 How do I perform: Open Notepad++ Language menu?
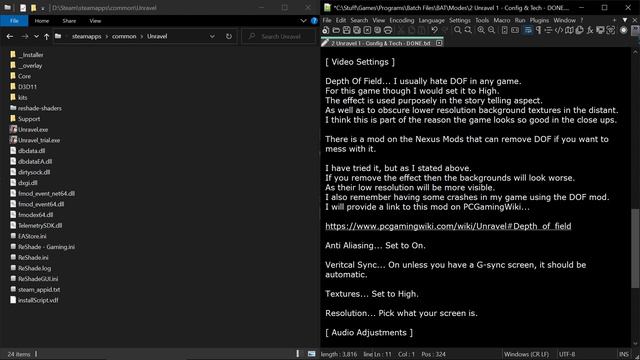click(431, 20)
